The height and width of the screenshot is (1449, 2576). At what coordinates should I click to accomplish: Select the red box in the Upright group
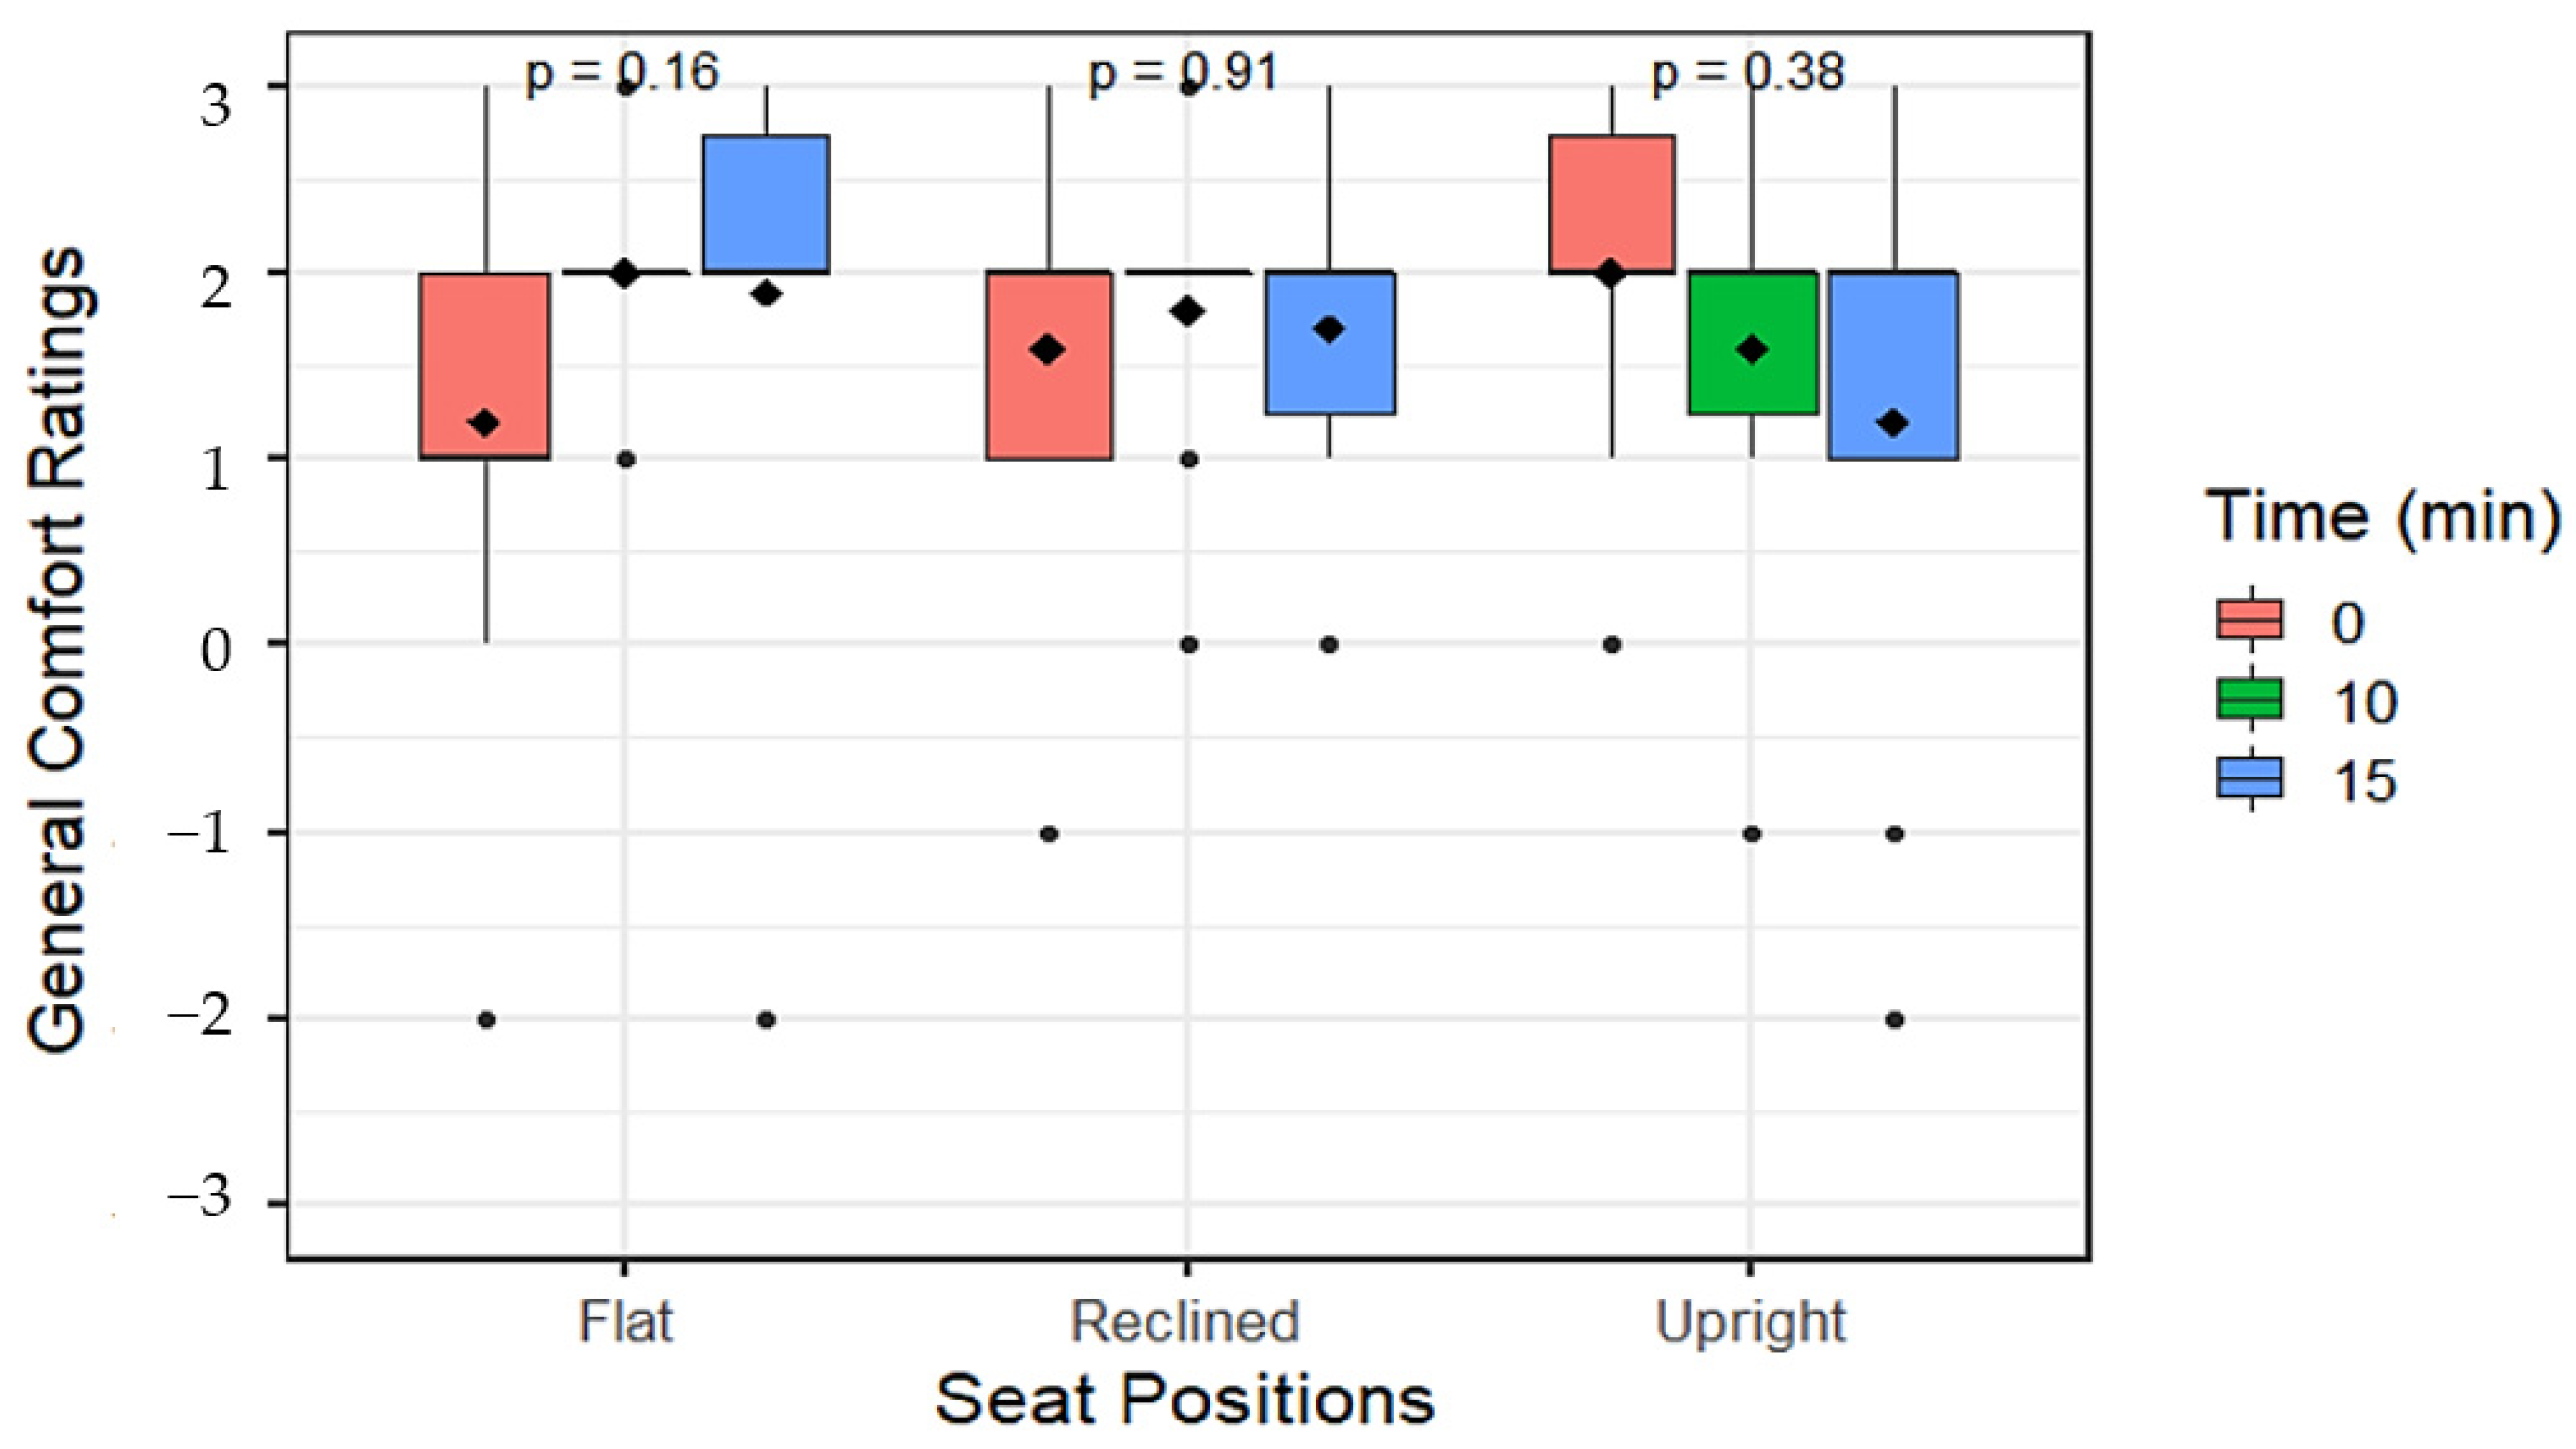coord(1611,203)
